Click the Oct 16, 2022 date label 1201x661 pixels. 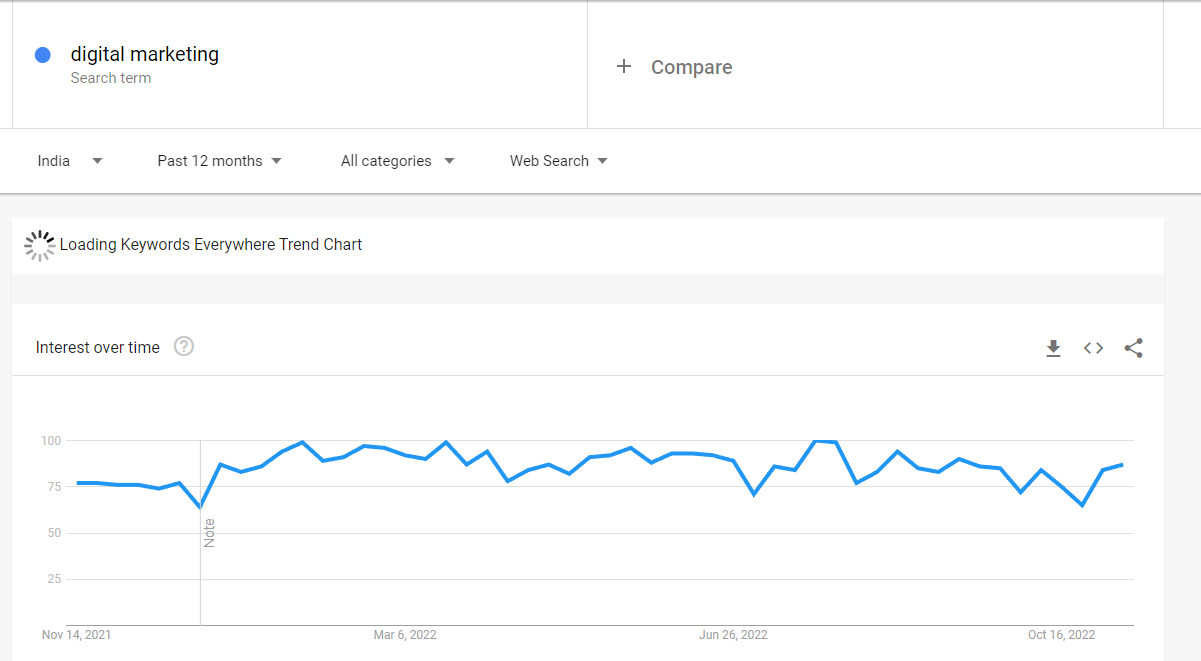pyautogui.click(x=1062, y=635)
